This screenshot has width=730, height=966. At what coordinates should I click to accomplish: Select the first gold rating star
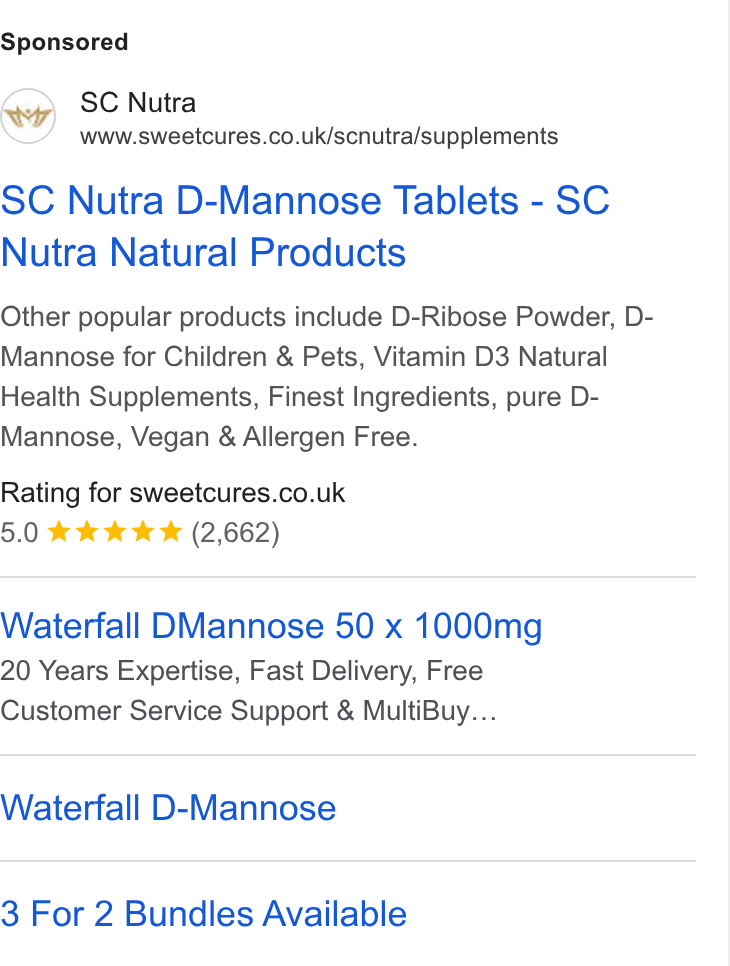(59, 531)
